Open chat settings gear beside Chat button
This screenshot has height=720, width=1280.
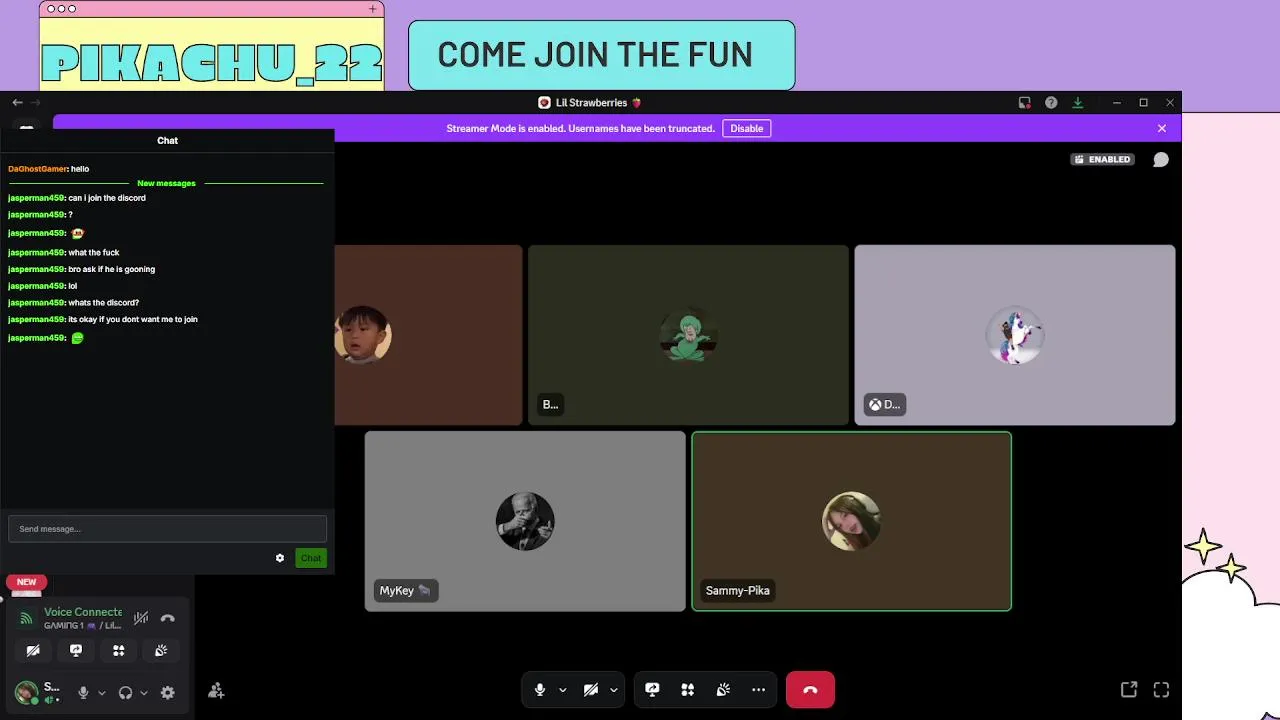pyautogui.click(x=280, y=558)
